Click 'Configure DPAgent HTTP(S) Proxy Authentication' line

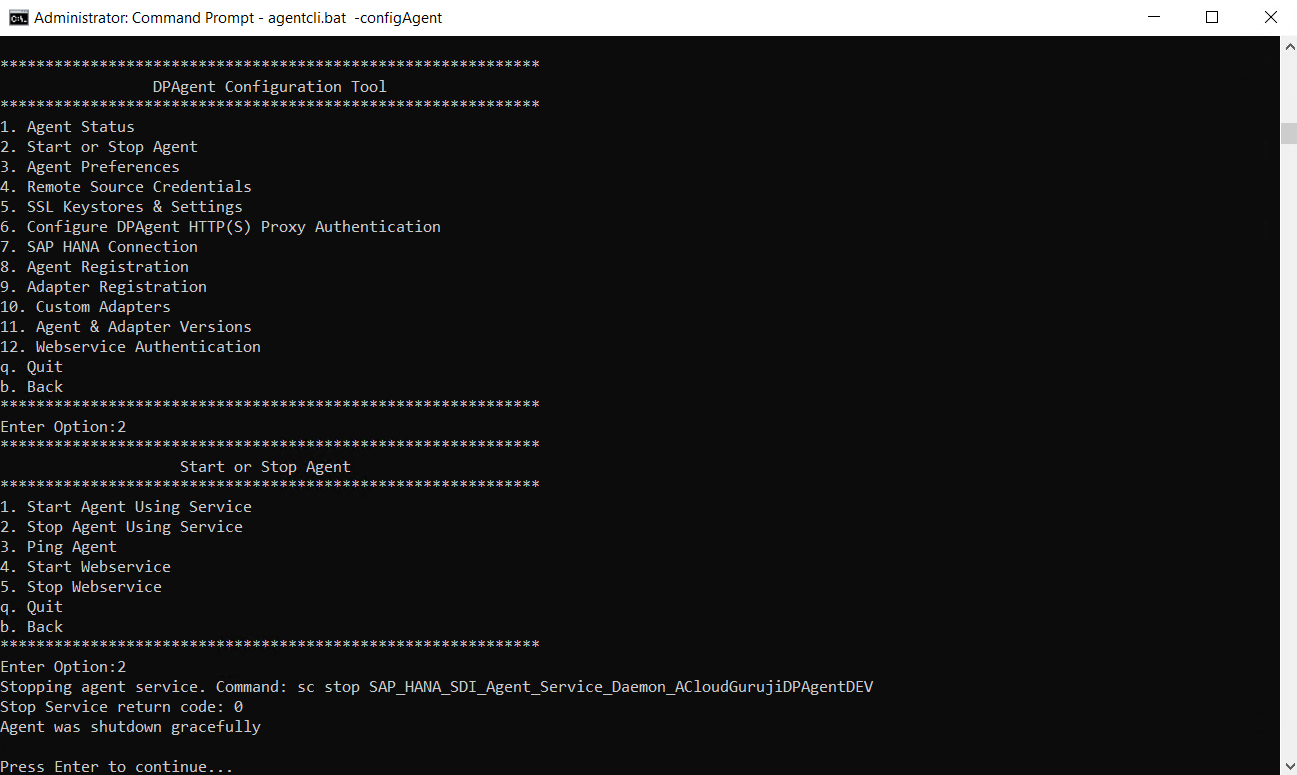click(x=220, y=227)
